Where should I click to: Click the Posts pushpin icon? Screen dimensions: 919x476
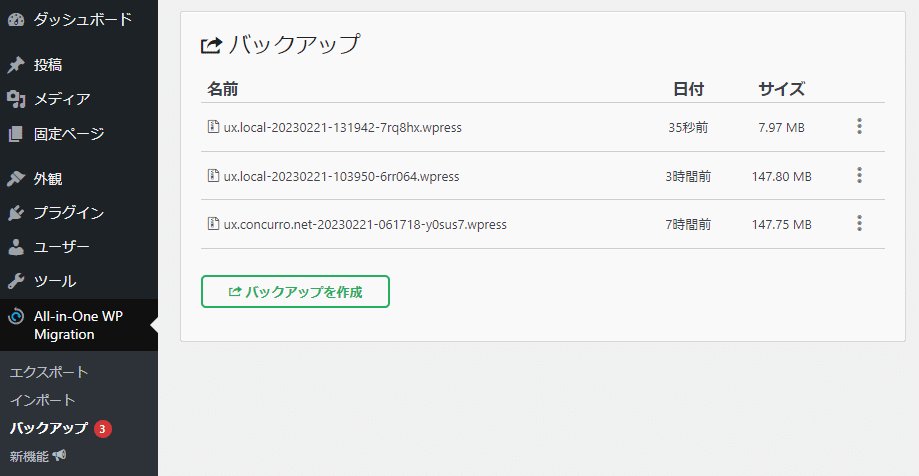click(16, 65)
